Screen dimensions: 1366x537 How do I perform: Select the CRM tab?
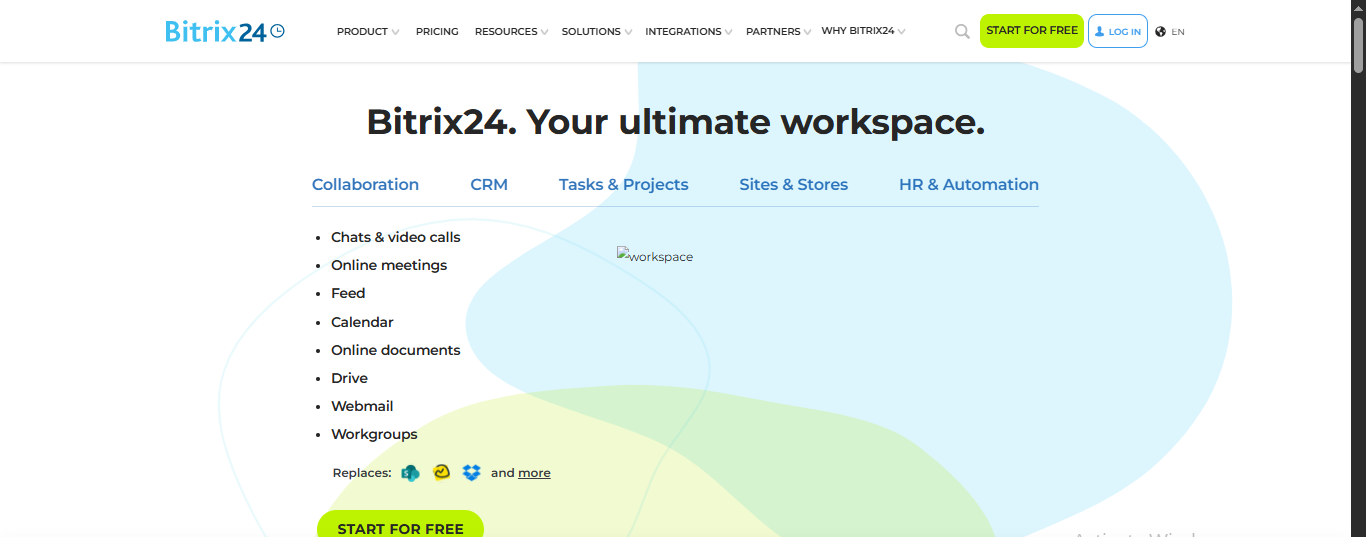click(x=489, y=185)
